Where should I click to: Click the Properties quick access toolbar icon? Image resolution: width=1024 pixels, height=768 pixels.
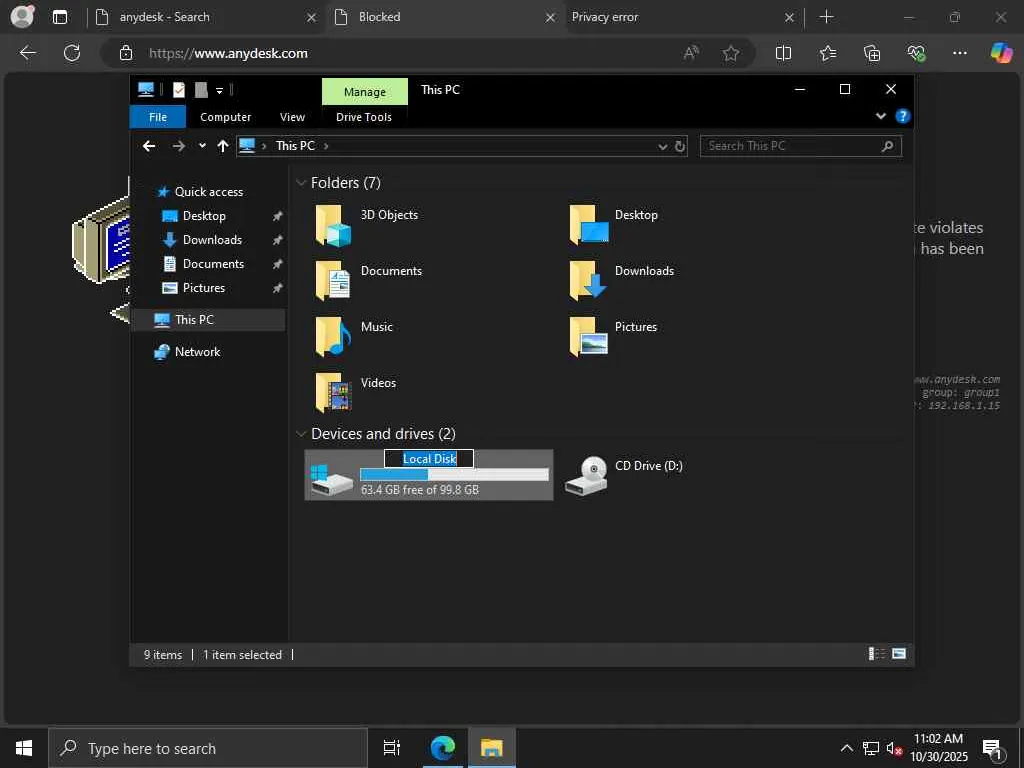tap(178, 90)
